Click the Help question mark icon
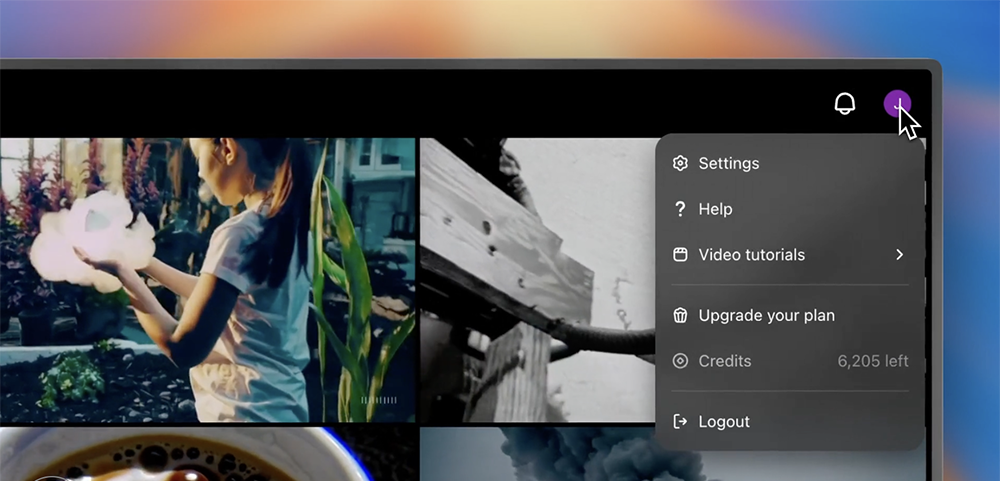 point(680,209)
